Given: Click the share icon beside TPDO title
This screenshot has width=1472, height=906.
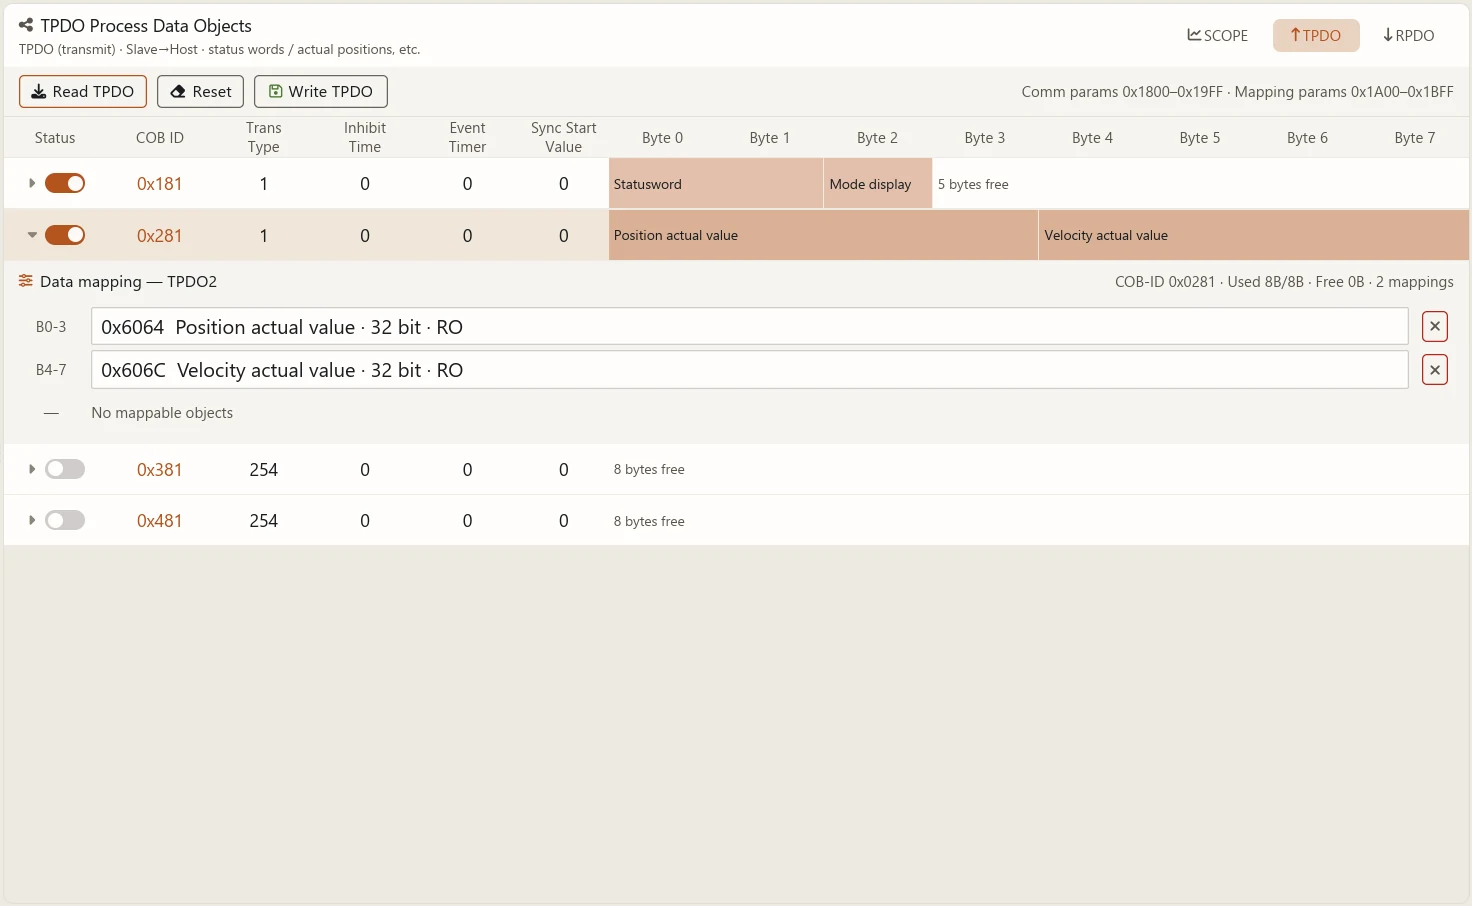Looking at the screenshot, I should (26, 25).
